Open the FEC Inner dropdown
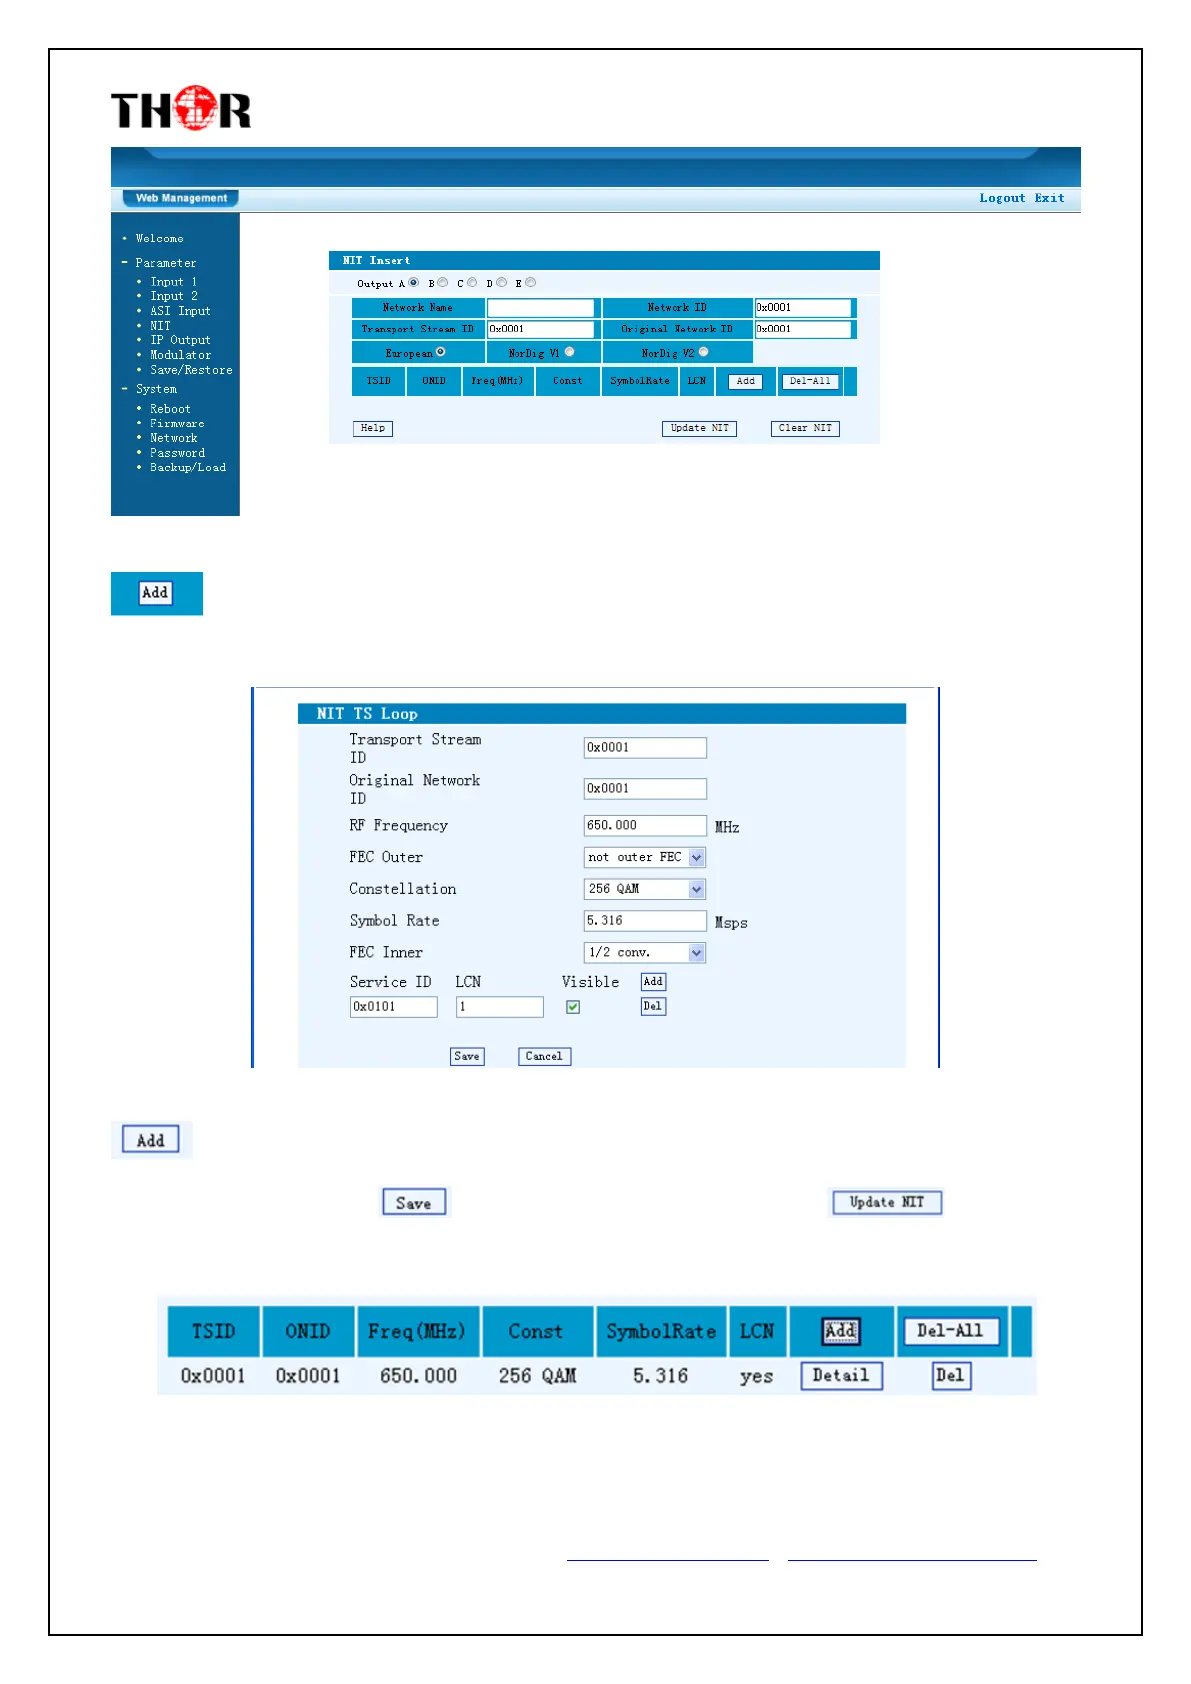 click(x=697, y=953)
